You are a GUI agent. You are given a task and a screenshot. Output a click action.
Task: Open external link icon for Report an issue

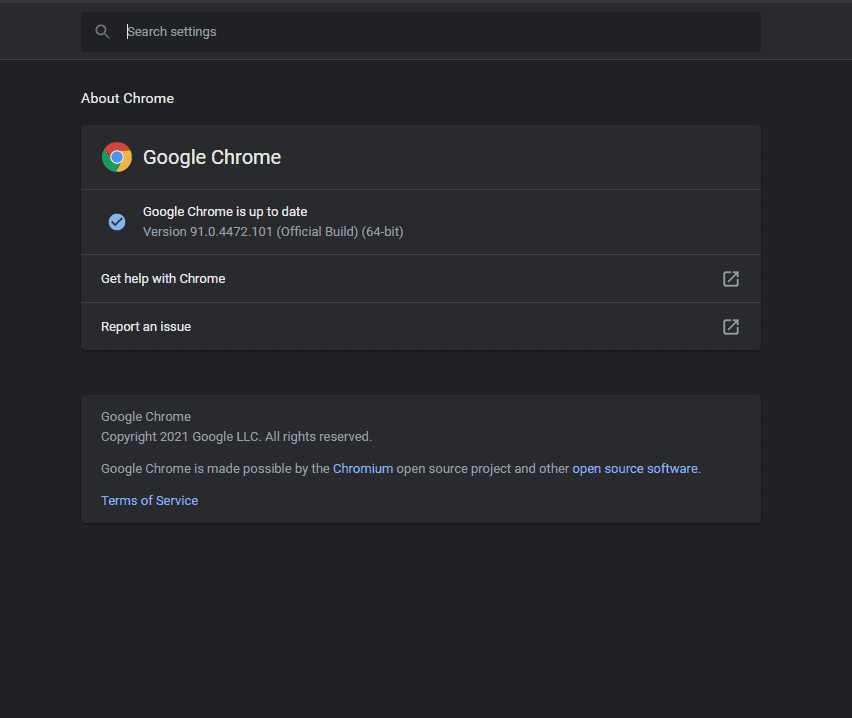(731, 327)
